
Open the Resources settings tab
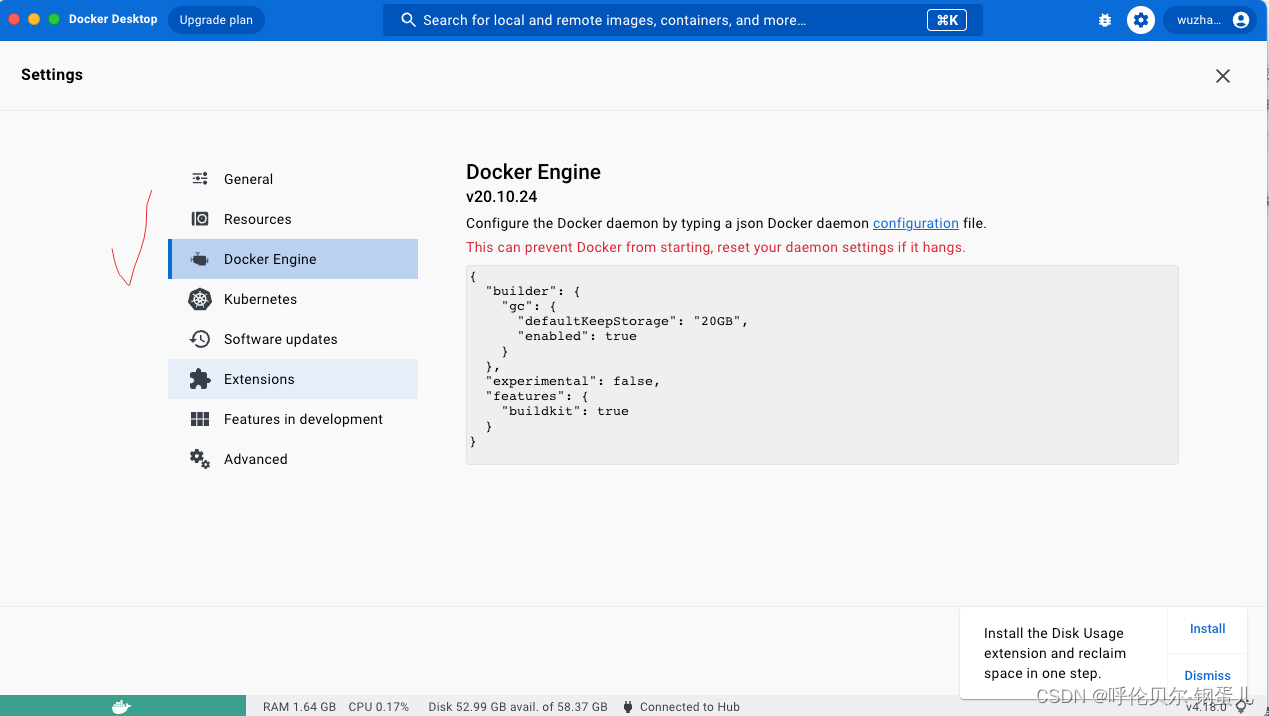293,219
